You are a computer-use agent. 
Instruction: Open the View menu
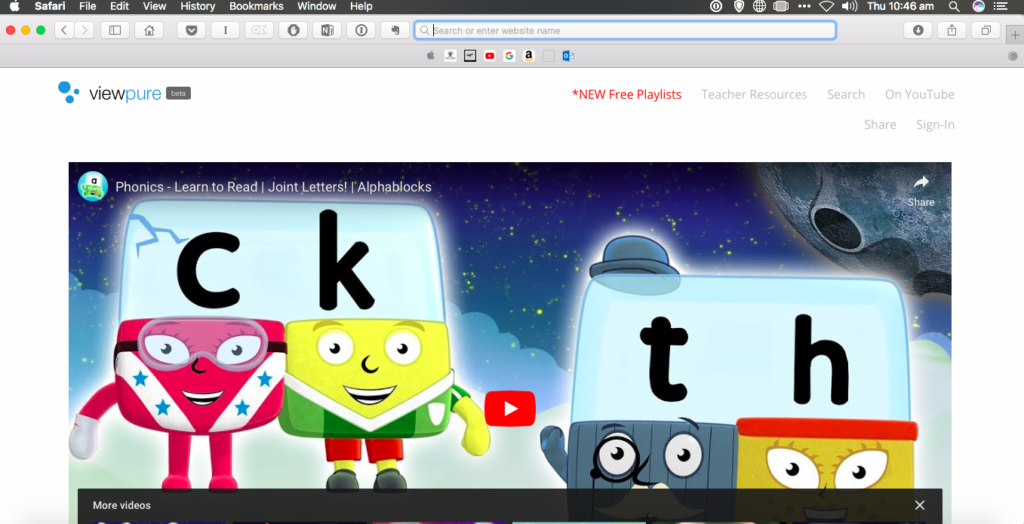154,7
